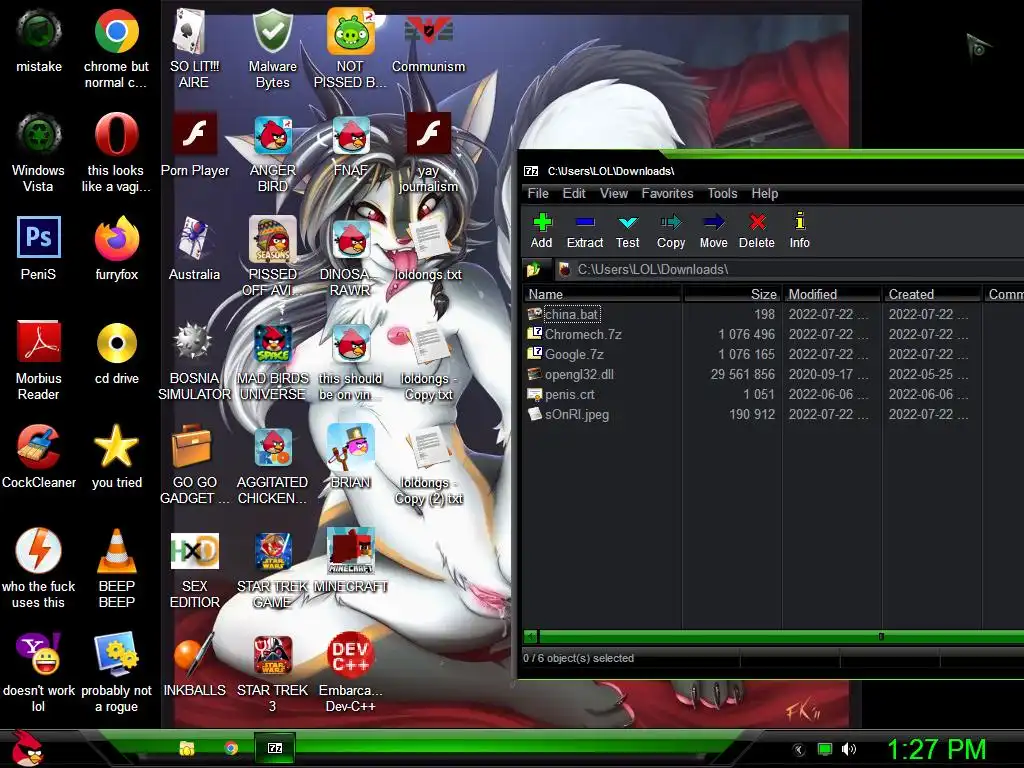Select the sOnRl.jpeg file row
1024x768 pixels.
pyautogui.click(x=773, y=414)
